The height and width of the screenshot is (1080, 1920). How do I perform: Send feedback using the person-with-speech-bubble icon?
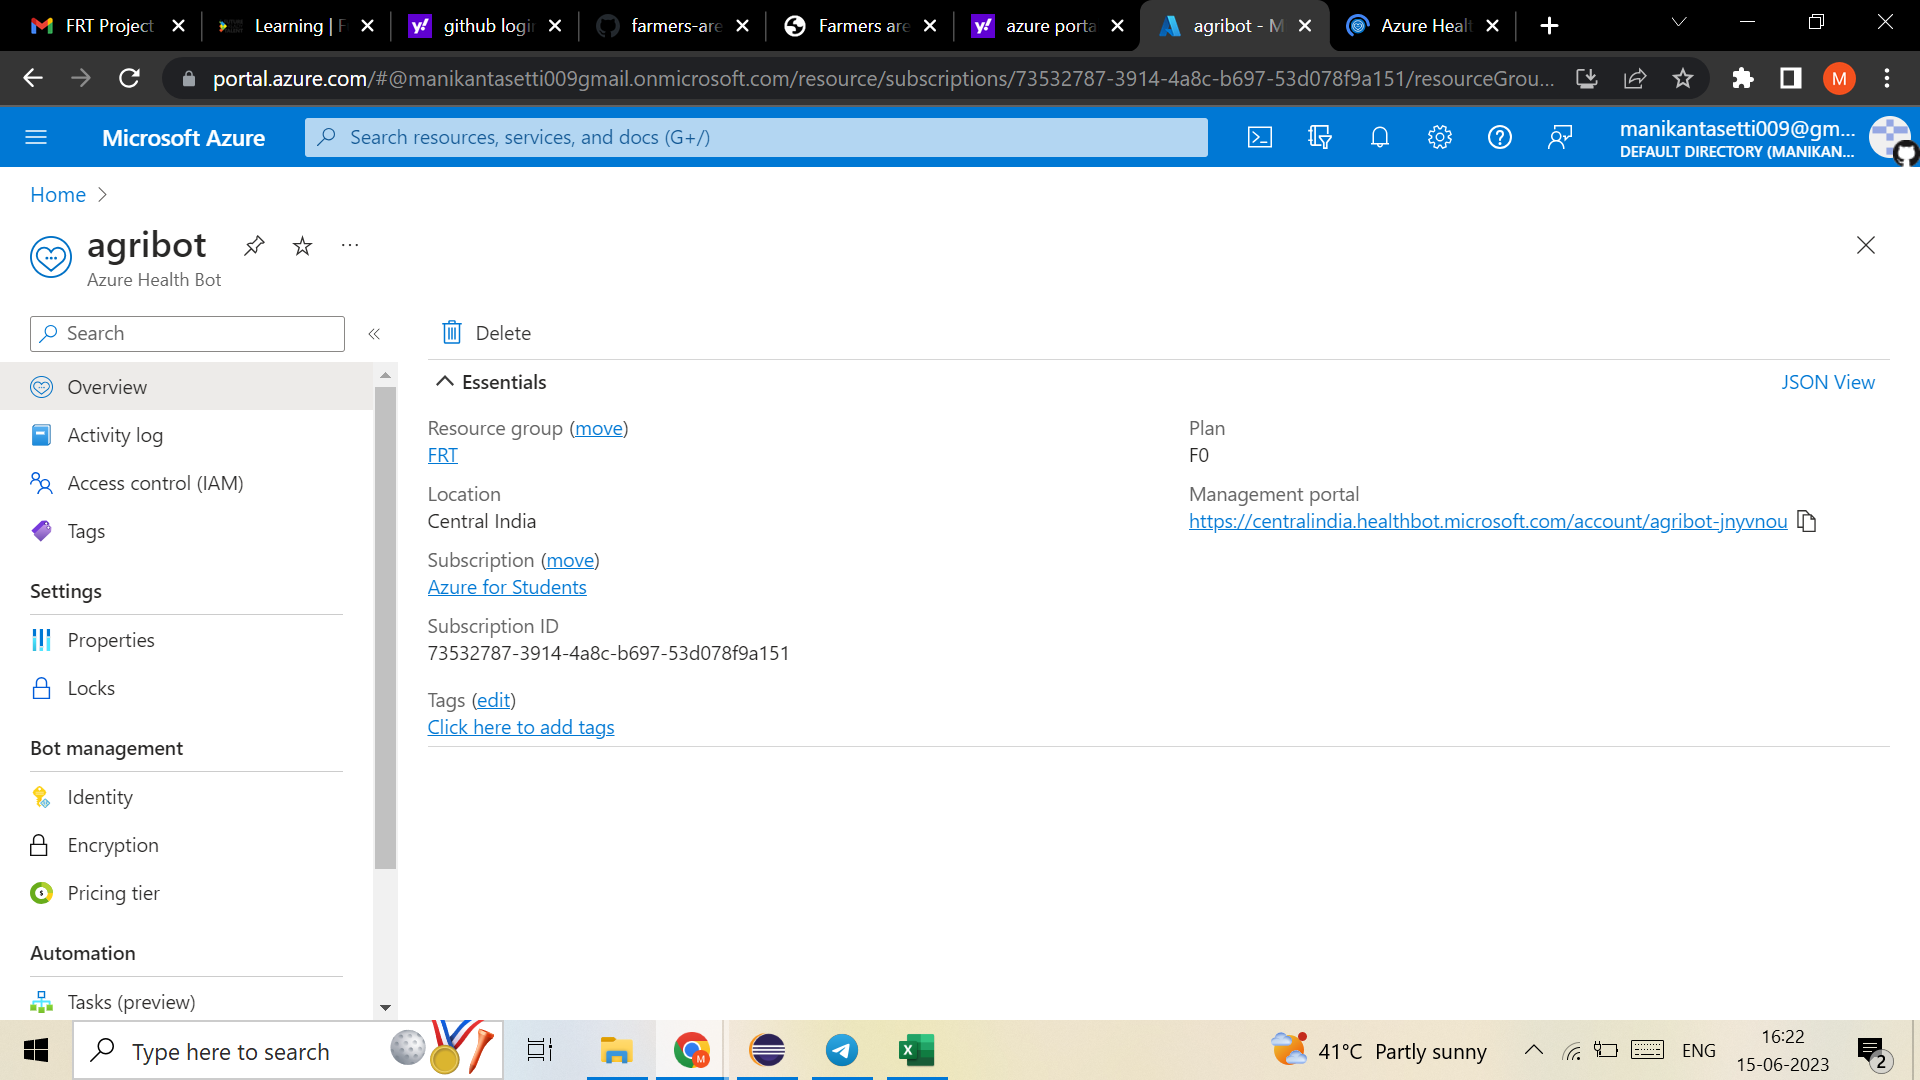1559,137
